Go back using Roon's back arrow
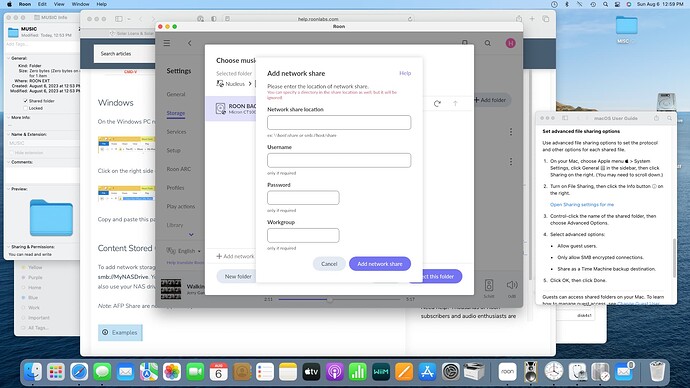 point(190,43)
